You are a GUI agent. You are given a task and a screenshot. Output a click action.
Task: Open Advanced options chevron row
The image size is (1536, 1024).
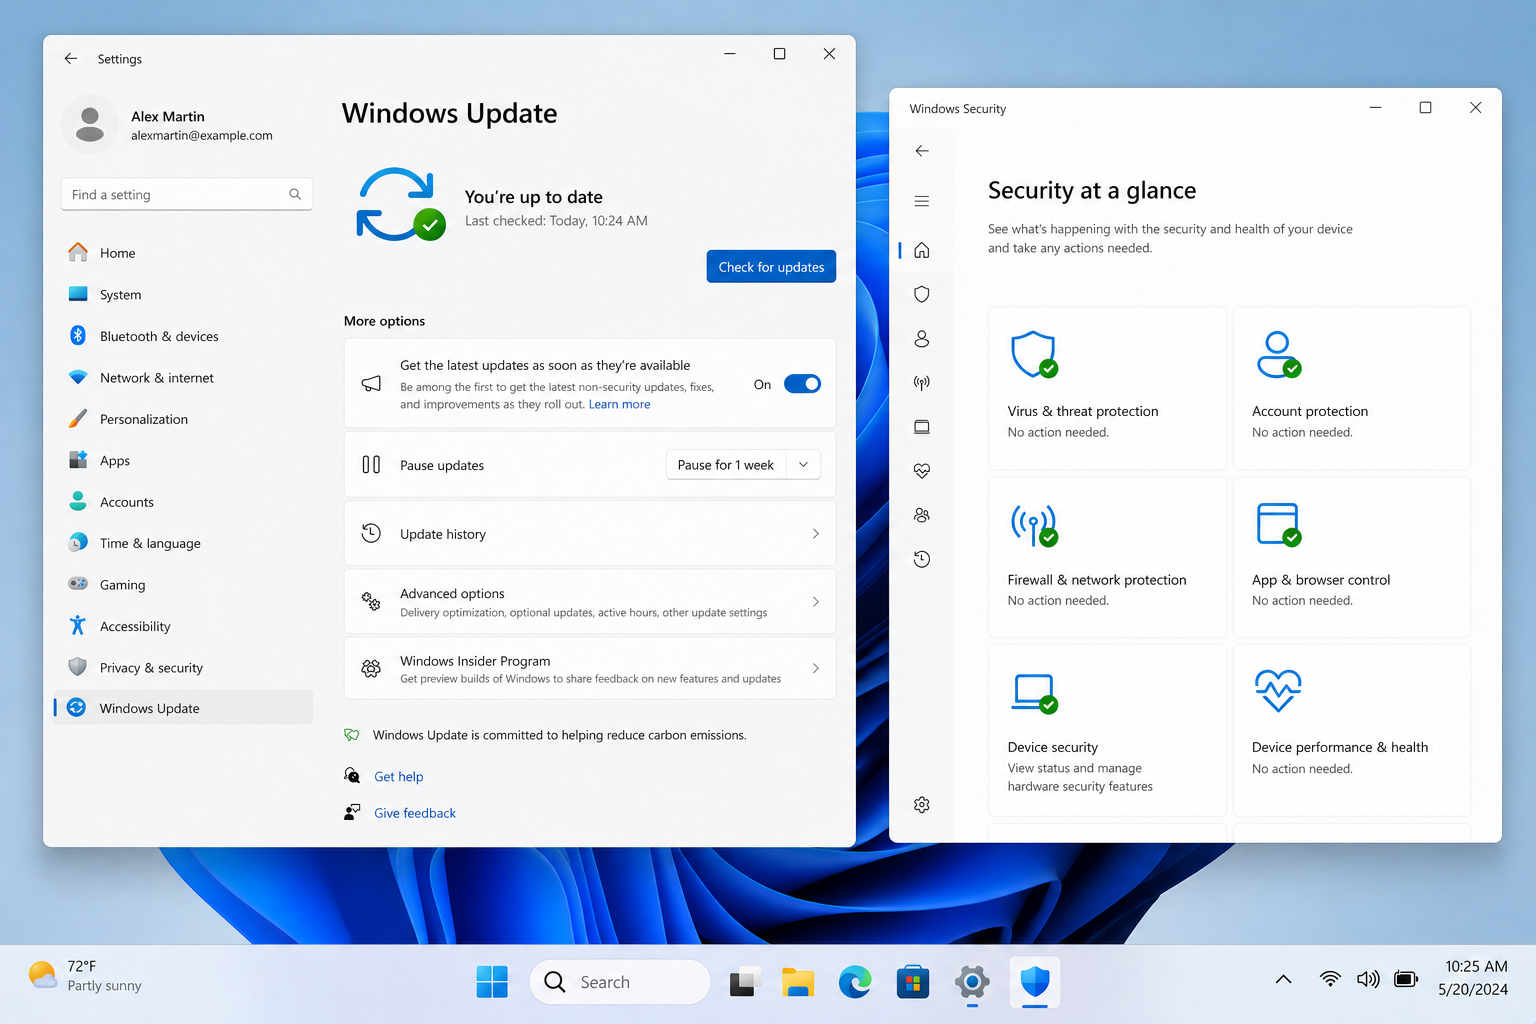click(x=590, y=602)
